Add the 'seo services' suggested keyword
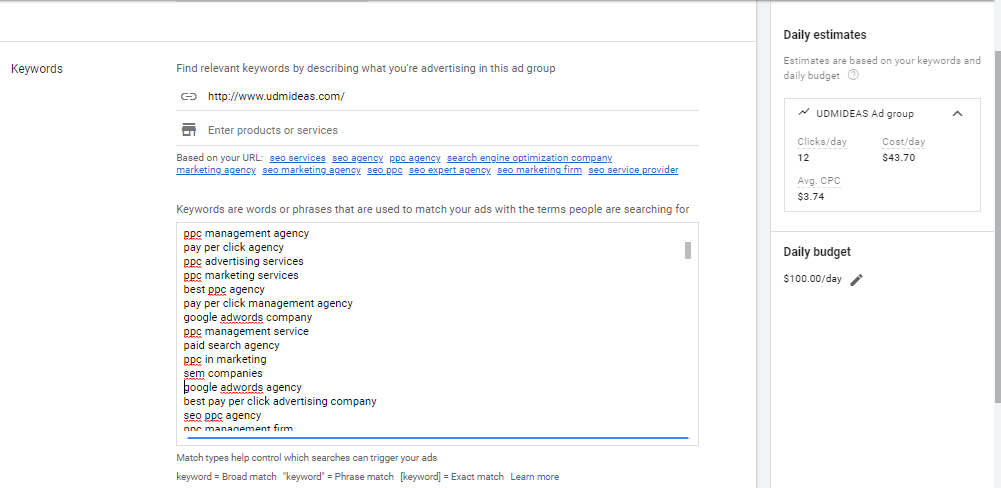 point(297,158)
